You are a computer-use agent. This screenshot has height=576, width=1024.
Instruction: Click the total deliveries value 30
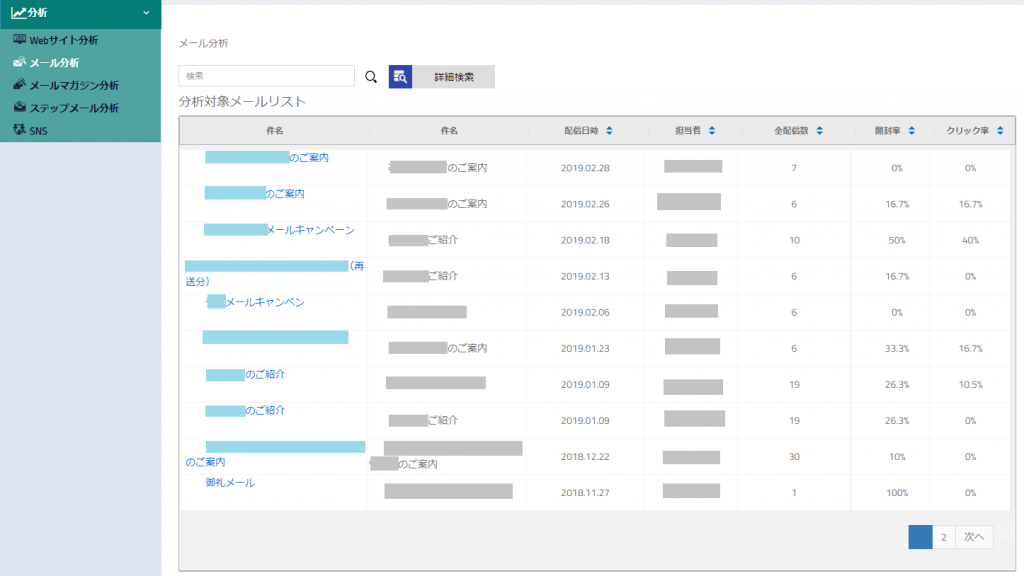tap(794, 456)
